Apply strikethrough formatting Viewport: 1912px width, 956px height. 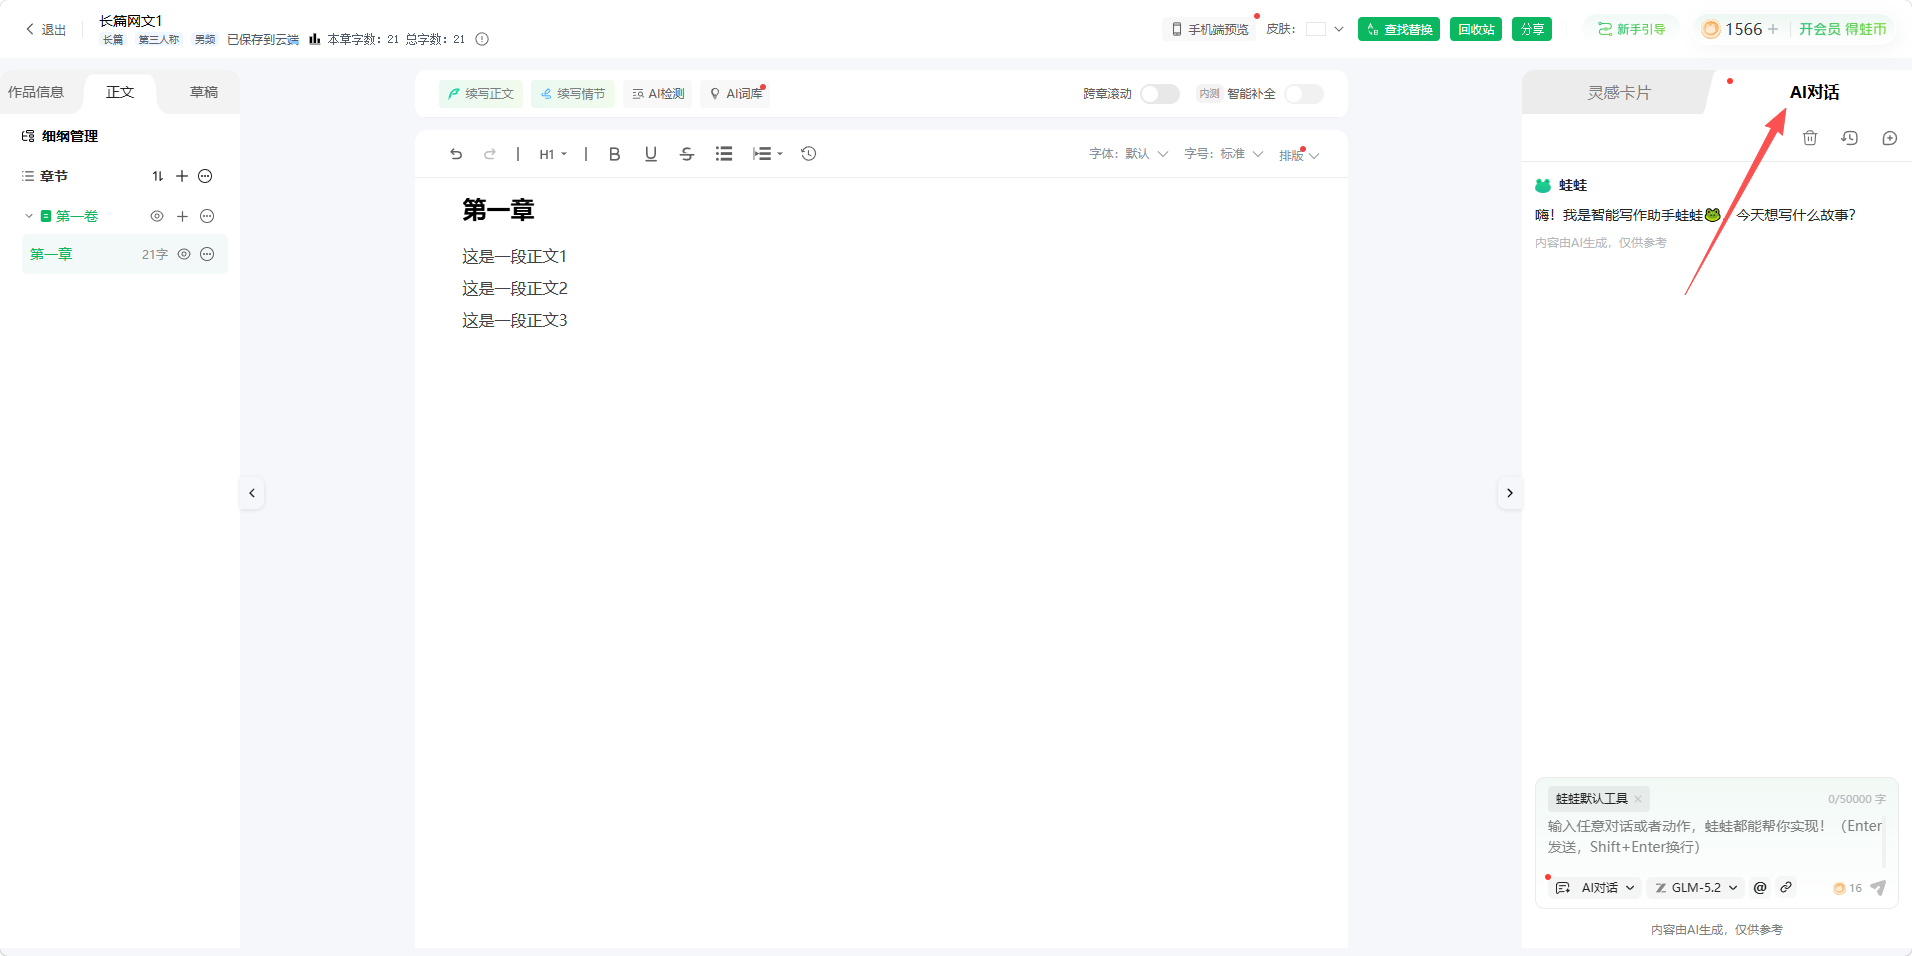tap(687, 154)
